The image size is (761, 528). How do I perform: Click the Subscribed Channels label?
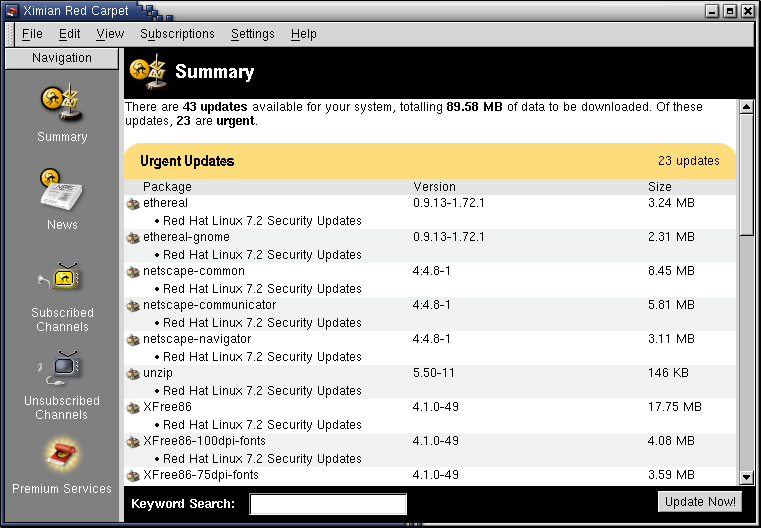pyautogui.click(x=62, y=320)
